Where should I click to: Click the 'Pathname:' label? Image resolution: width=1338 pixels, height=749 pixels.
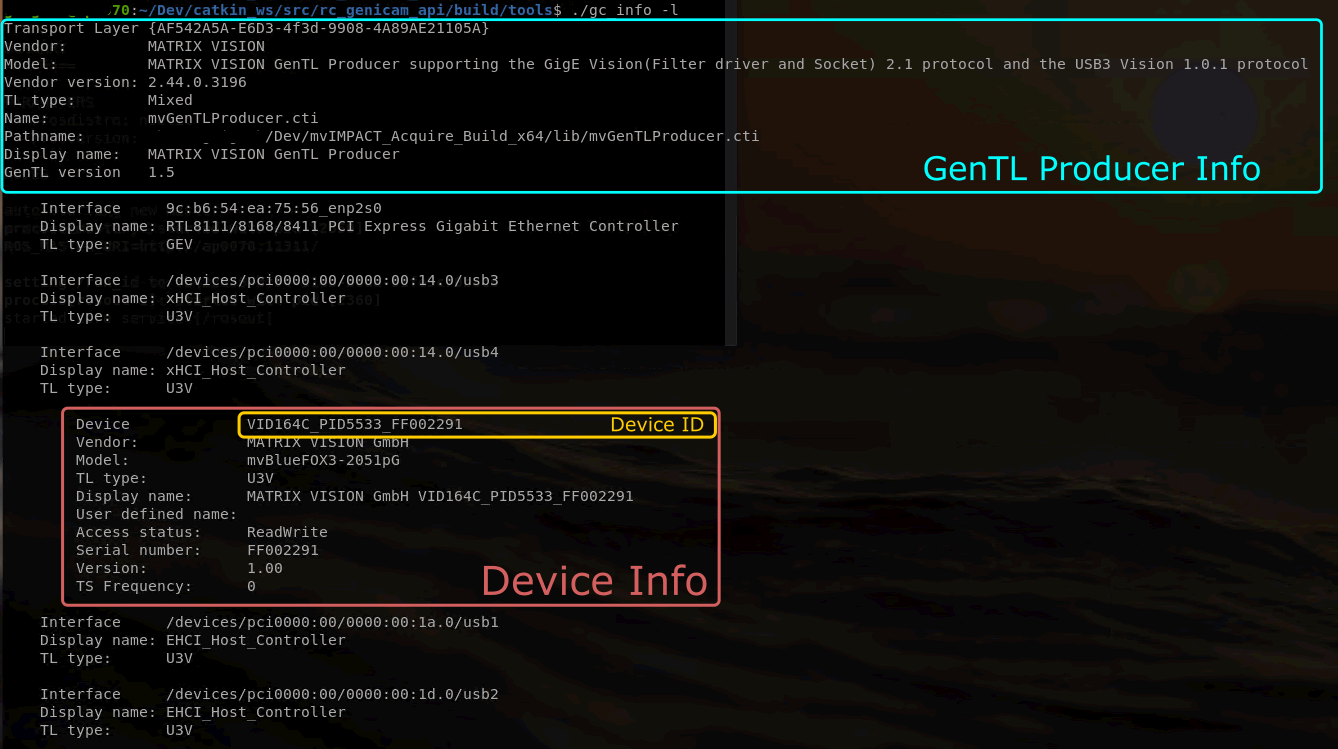coord(44,136)
